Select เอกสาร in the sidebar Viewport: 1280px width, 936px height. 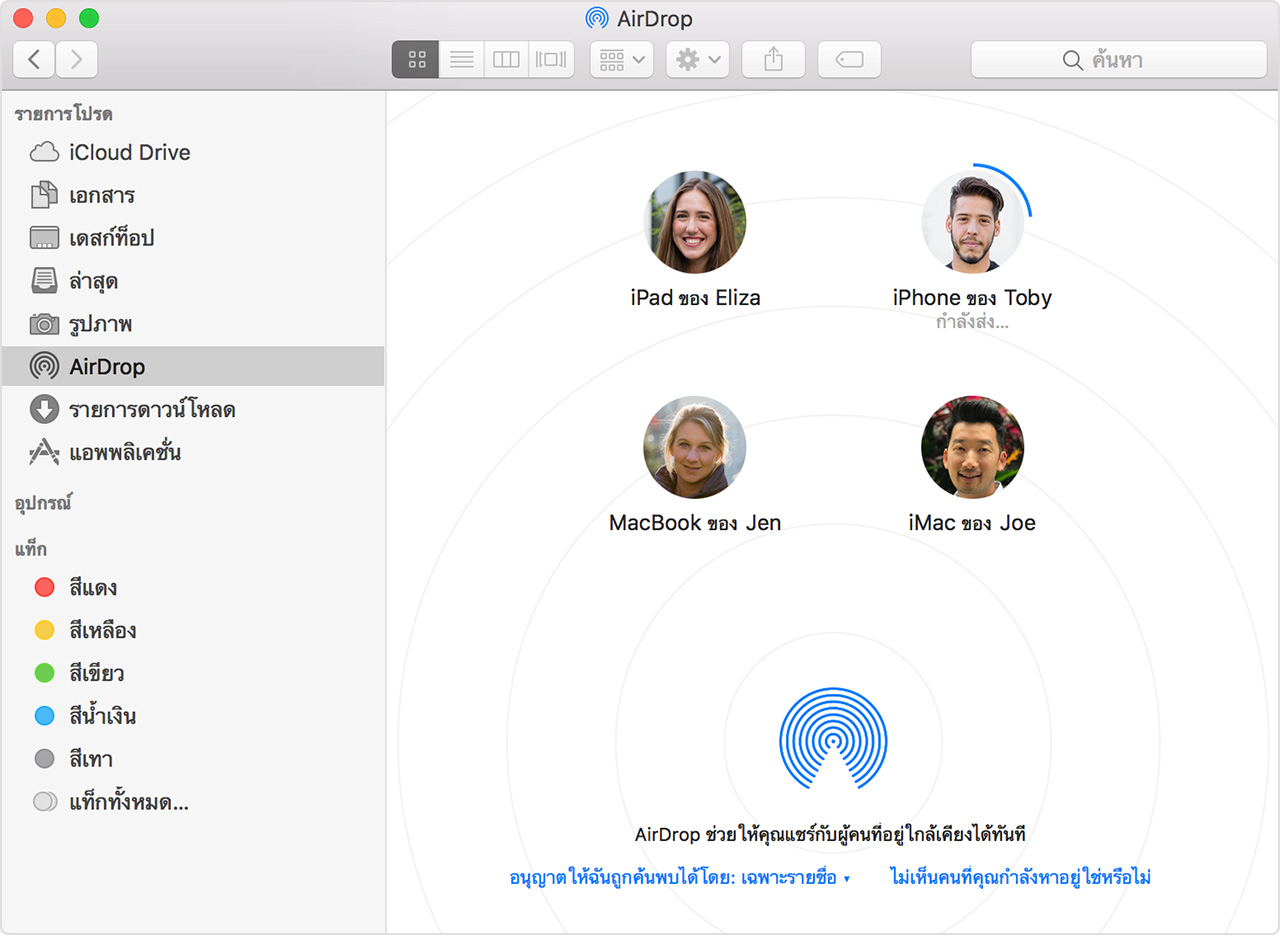click(x=192, y=195)
